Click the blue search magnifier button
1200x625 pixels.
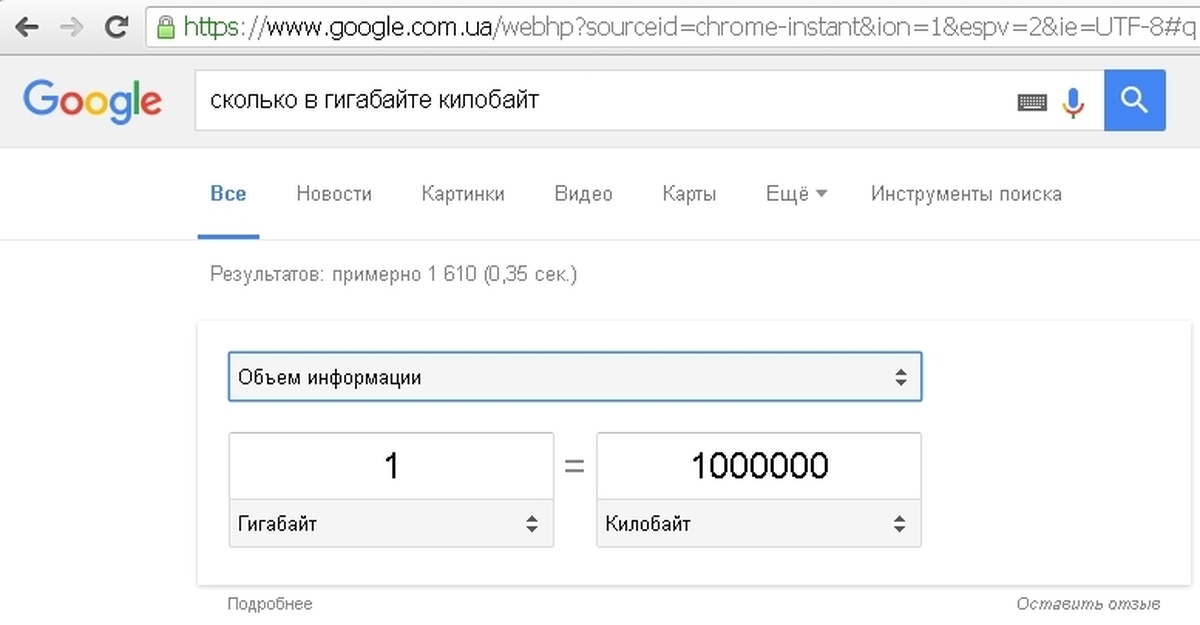(x=1134, y=100)
